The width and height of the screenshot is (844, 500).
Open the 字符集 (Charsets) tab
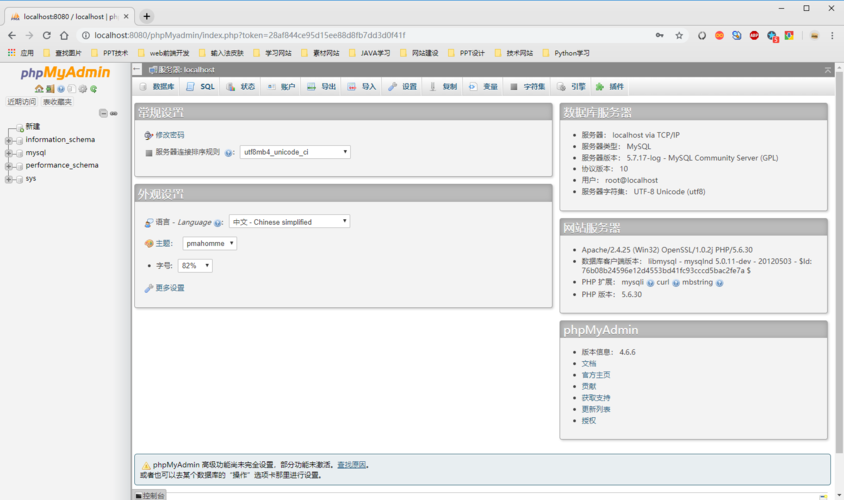[x=528, y=87]
